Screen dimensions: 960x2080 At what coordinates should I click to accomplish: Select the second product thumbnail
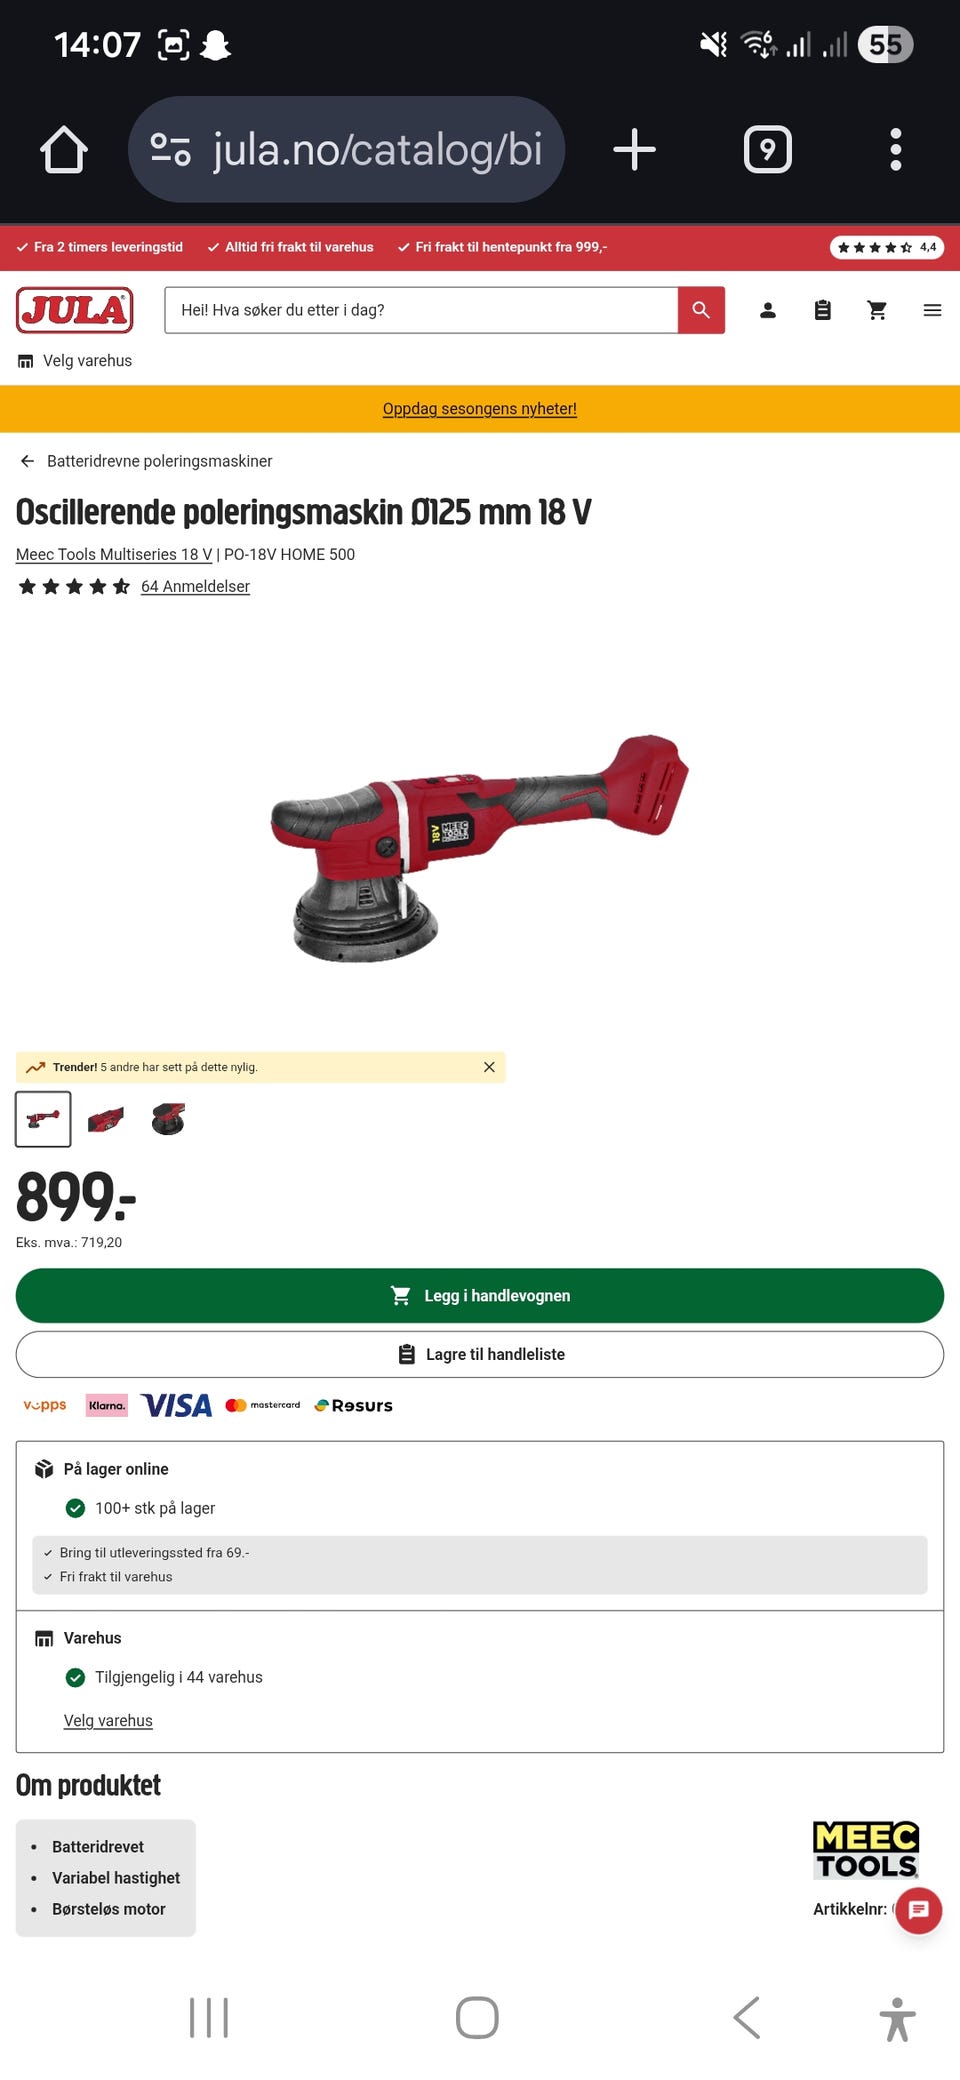[x=105, y=1119]
